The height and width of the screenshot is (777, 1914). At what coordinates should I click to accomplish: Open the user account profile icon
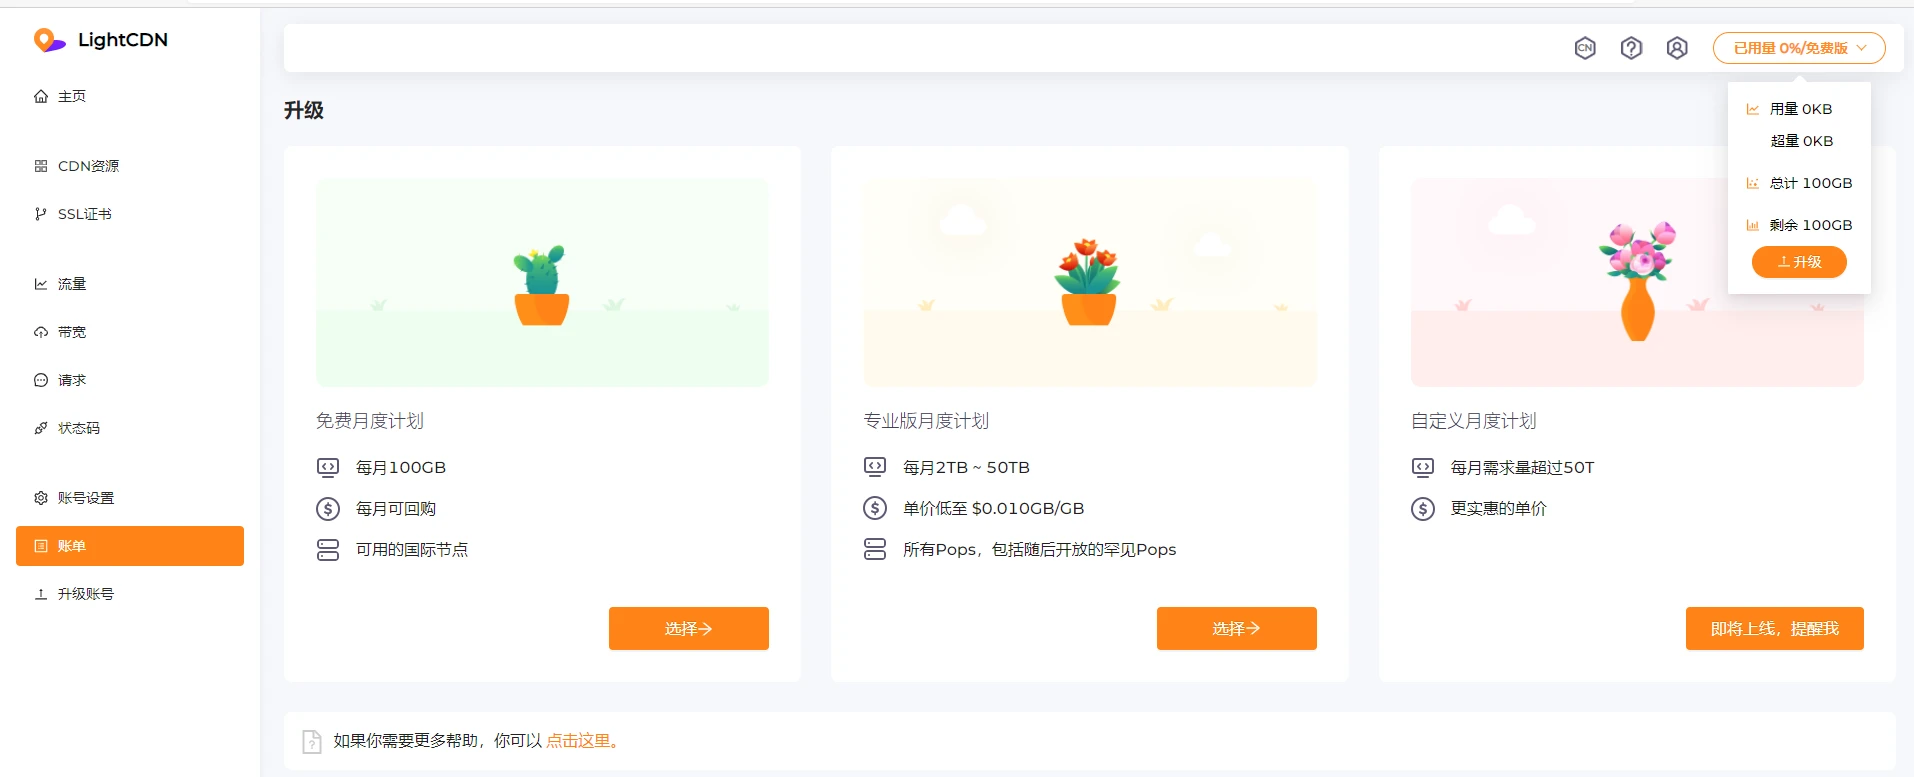tap(1677, 48)
